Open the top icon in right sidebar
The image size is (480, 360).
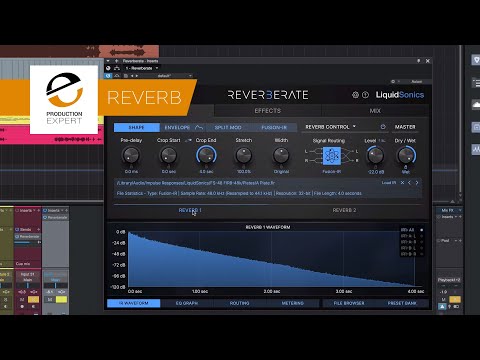click(x=476, y=60)
